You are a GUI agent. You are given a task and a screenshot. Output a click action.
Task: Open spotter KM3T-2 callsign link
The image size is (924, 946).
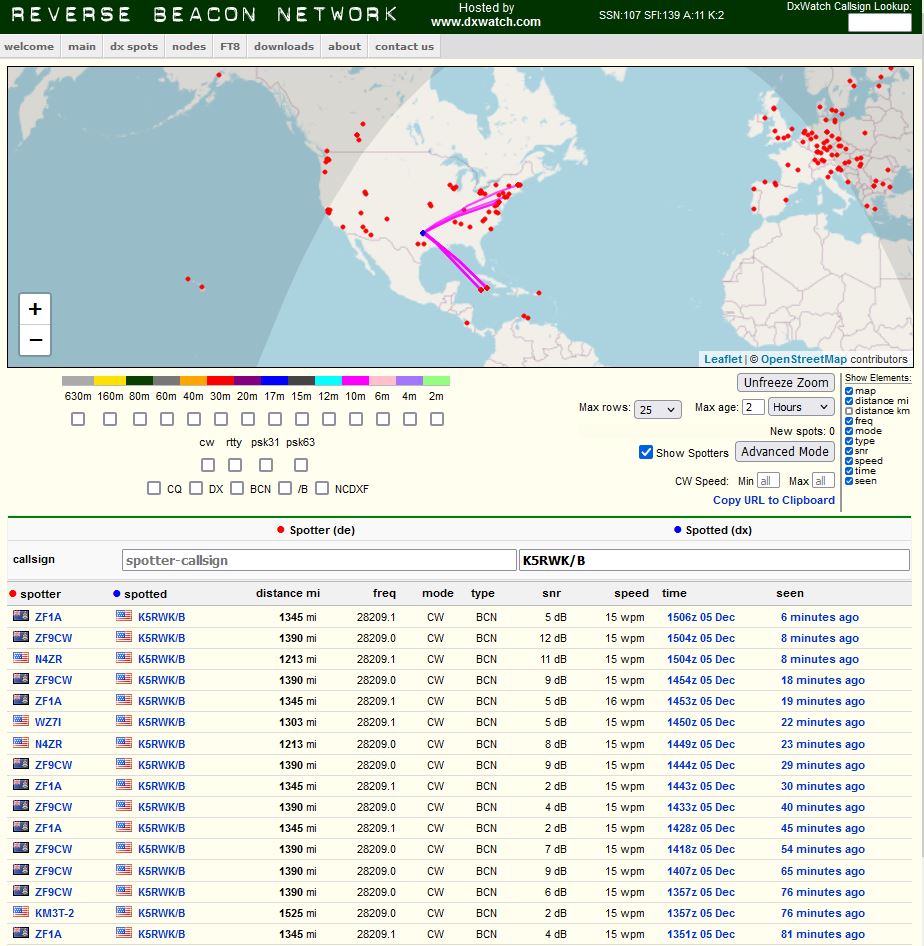coord(54,913)
